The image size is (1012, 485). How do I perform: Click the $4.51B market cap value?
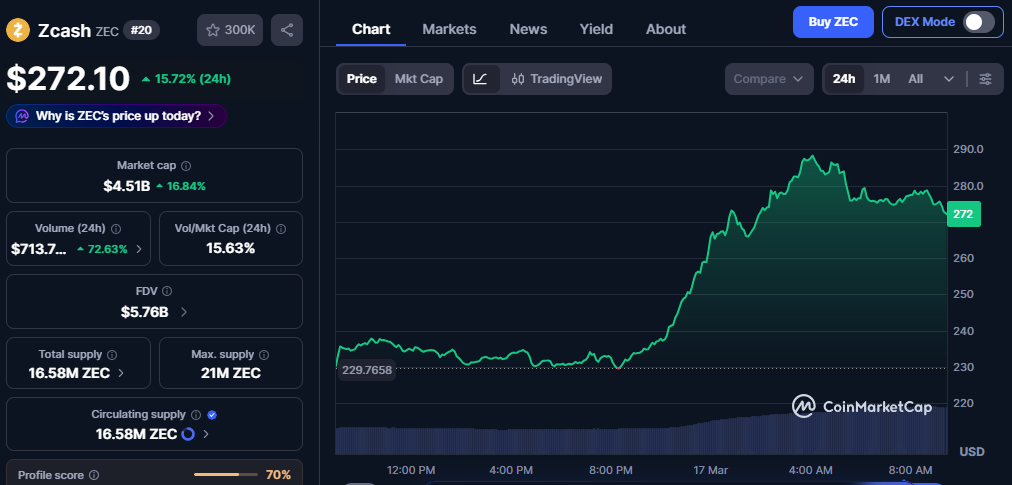[x=126, y=186]
